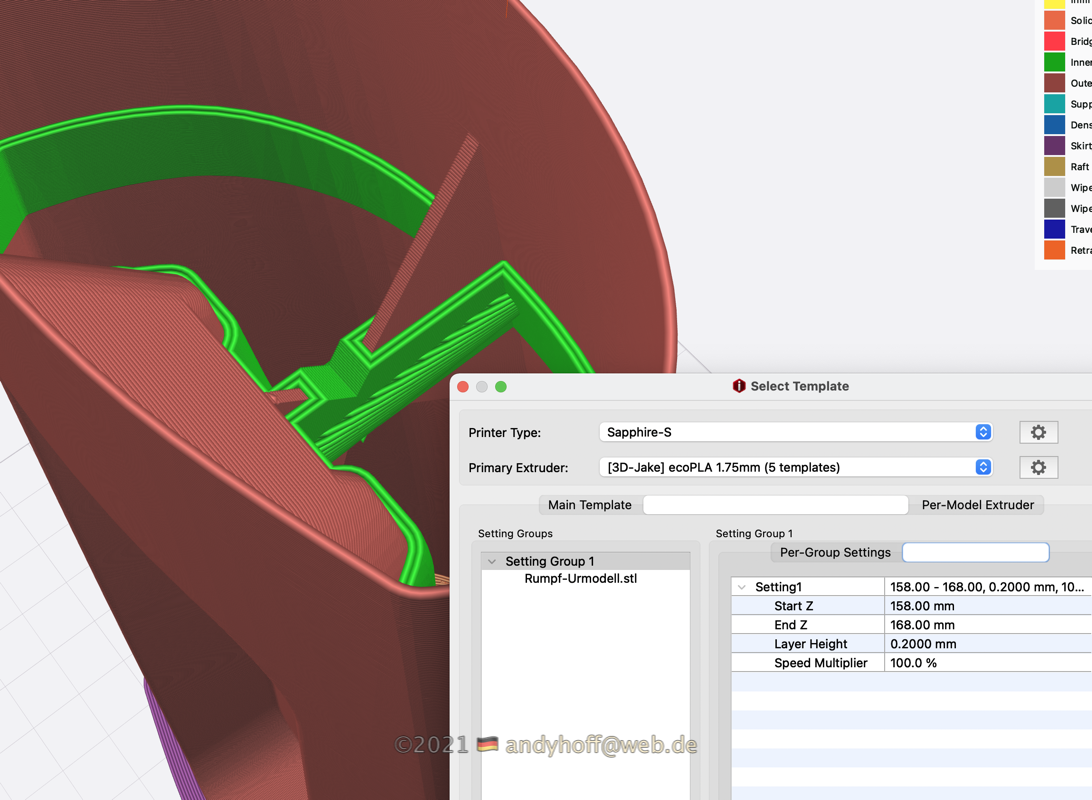The image size is (1092, 800).
Task: Collapse the Setting1 row chevron
Action: (x=742, y=587)
